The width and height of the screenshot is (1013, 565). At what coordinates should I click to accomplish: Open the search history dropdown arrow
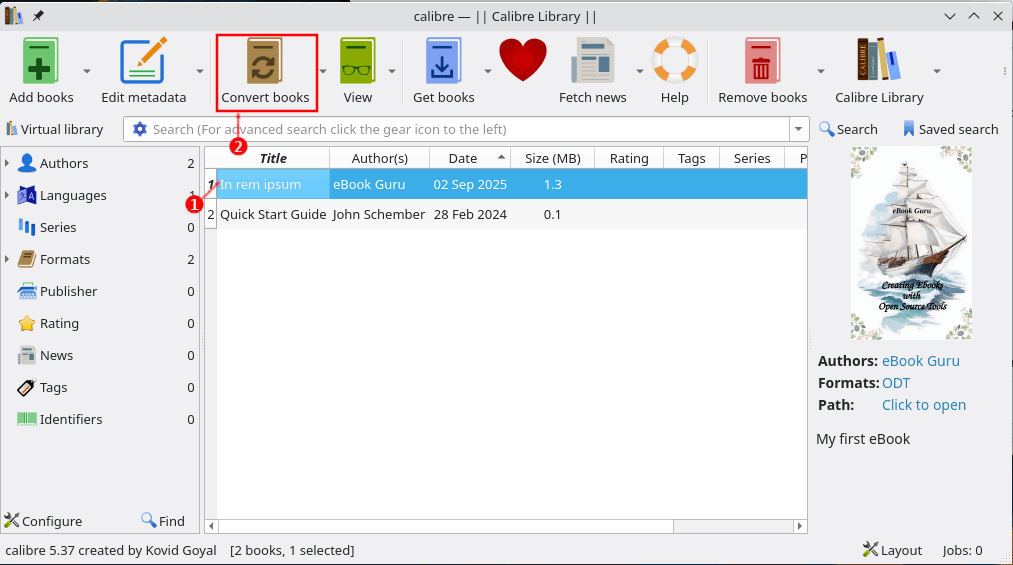(x=798, y=129)
